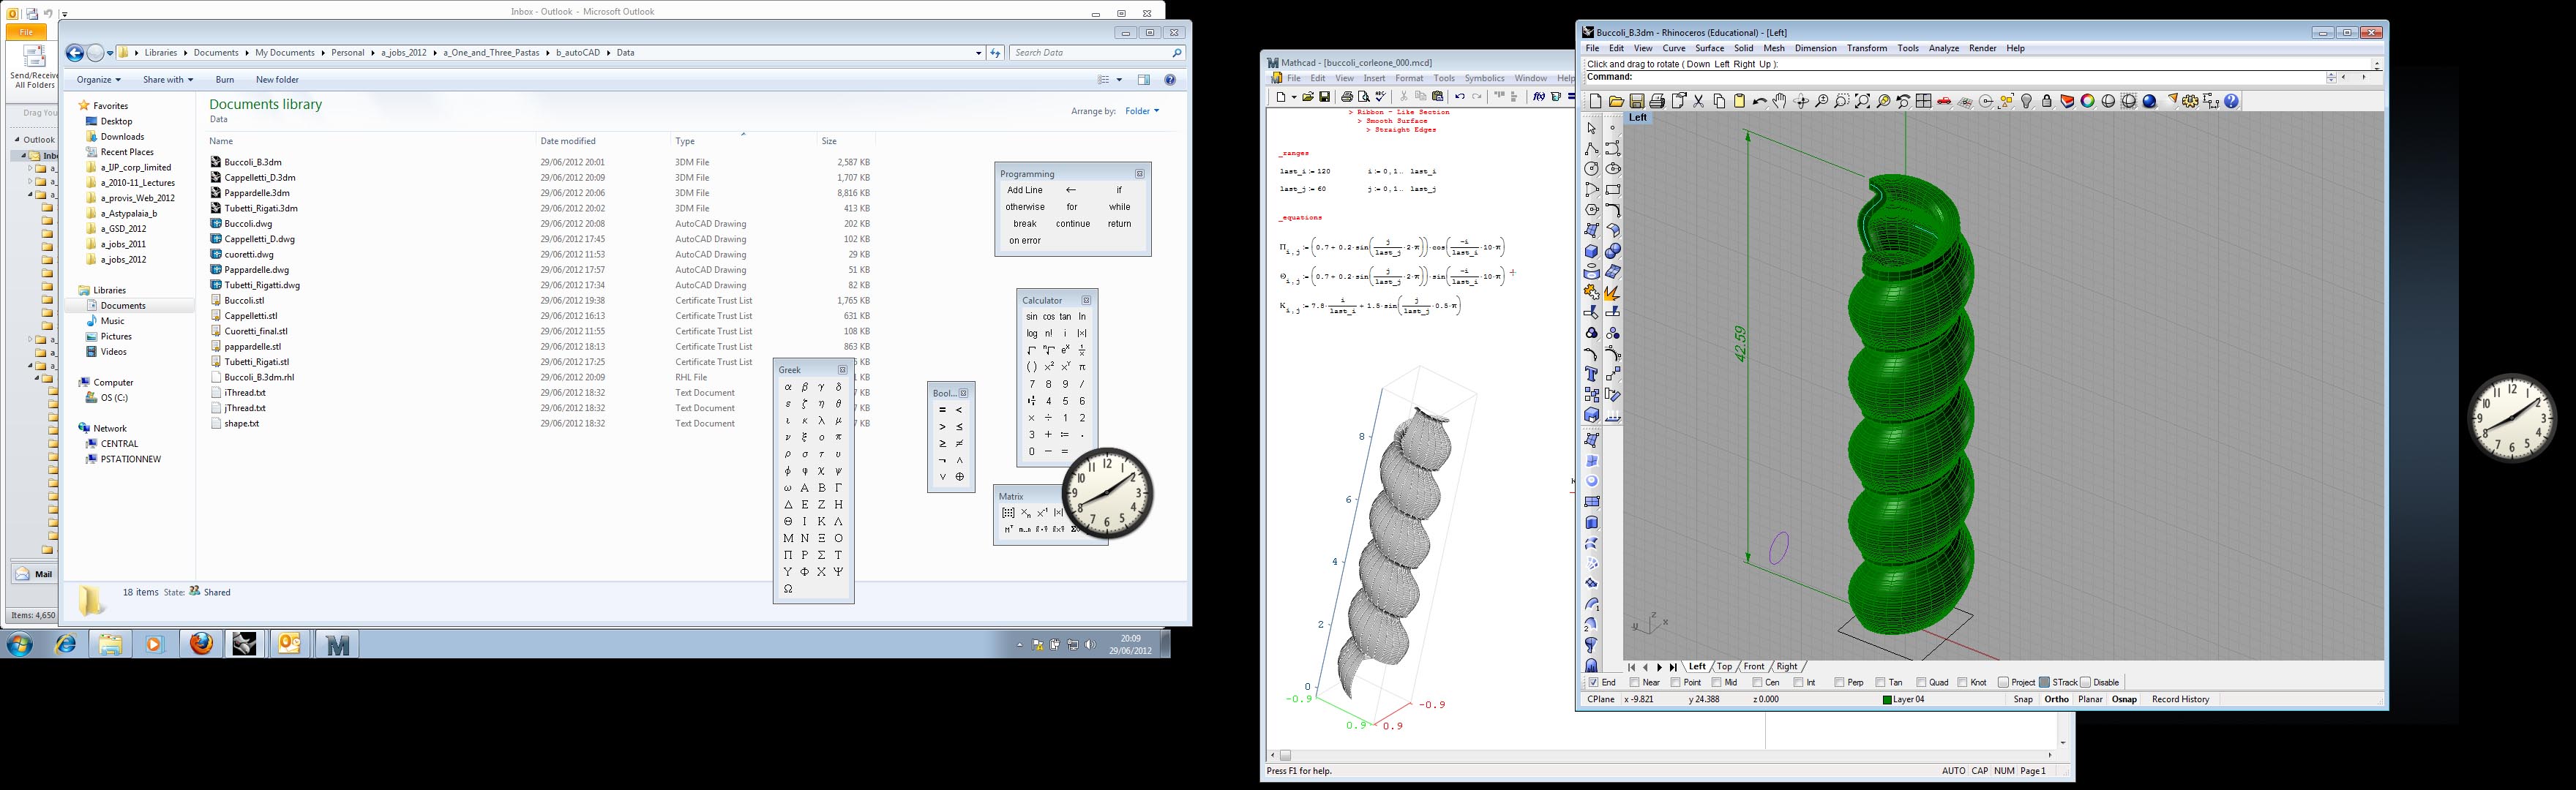
Task: Toggle Ortho mode in the status bar
Action: click(x=2056, y=699)
